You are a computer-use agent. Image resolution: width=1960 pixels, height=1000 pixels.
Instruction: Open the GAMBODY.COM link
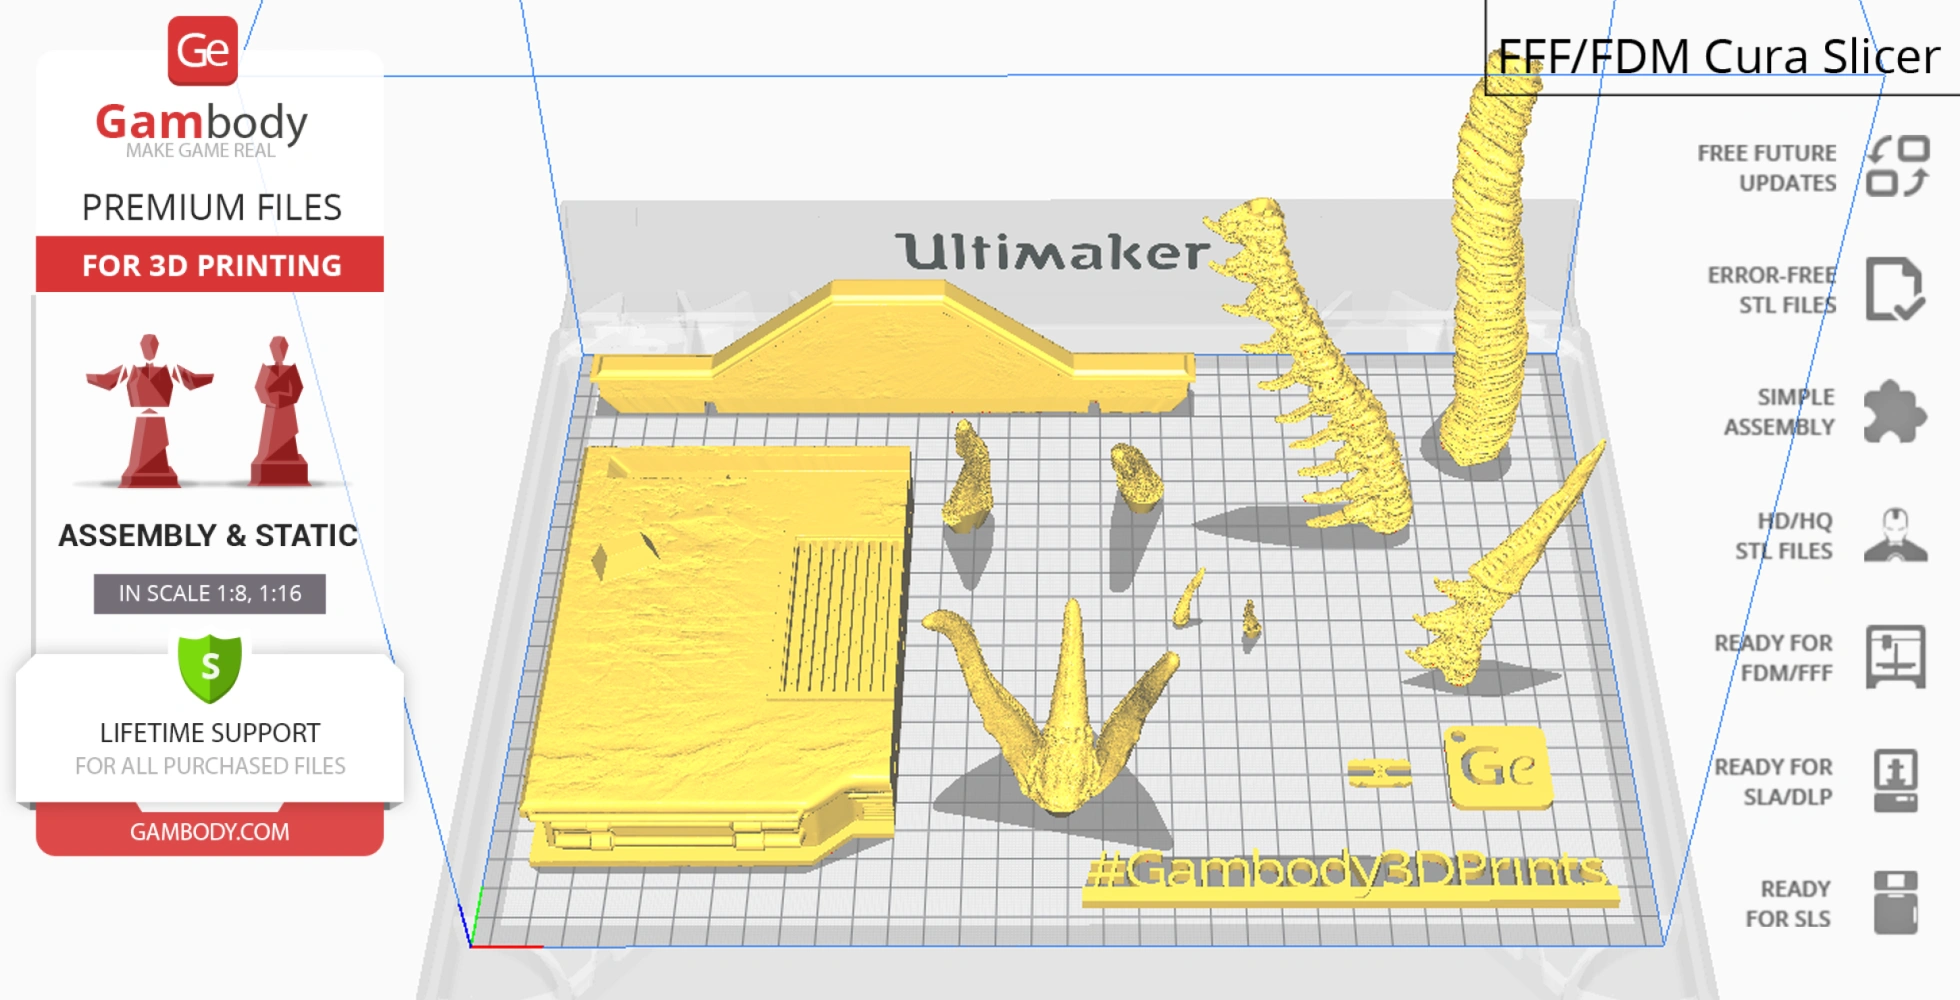tap(210, 831)
